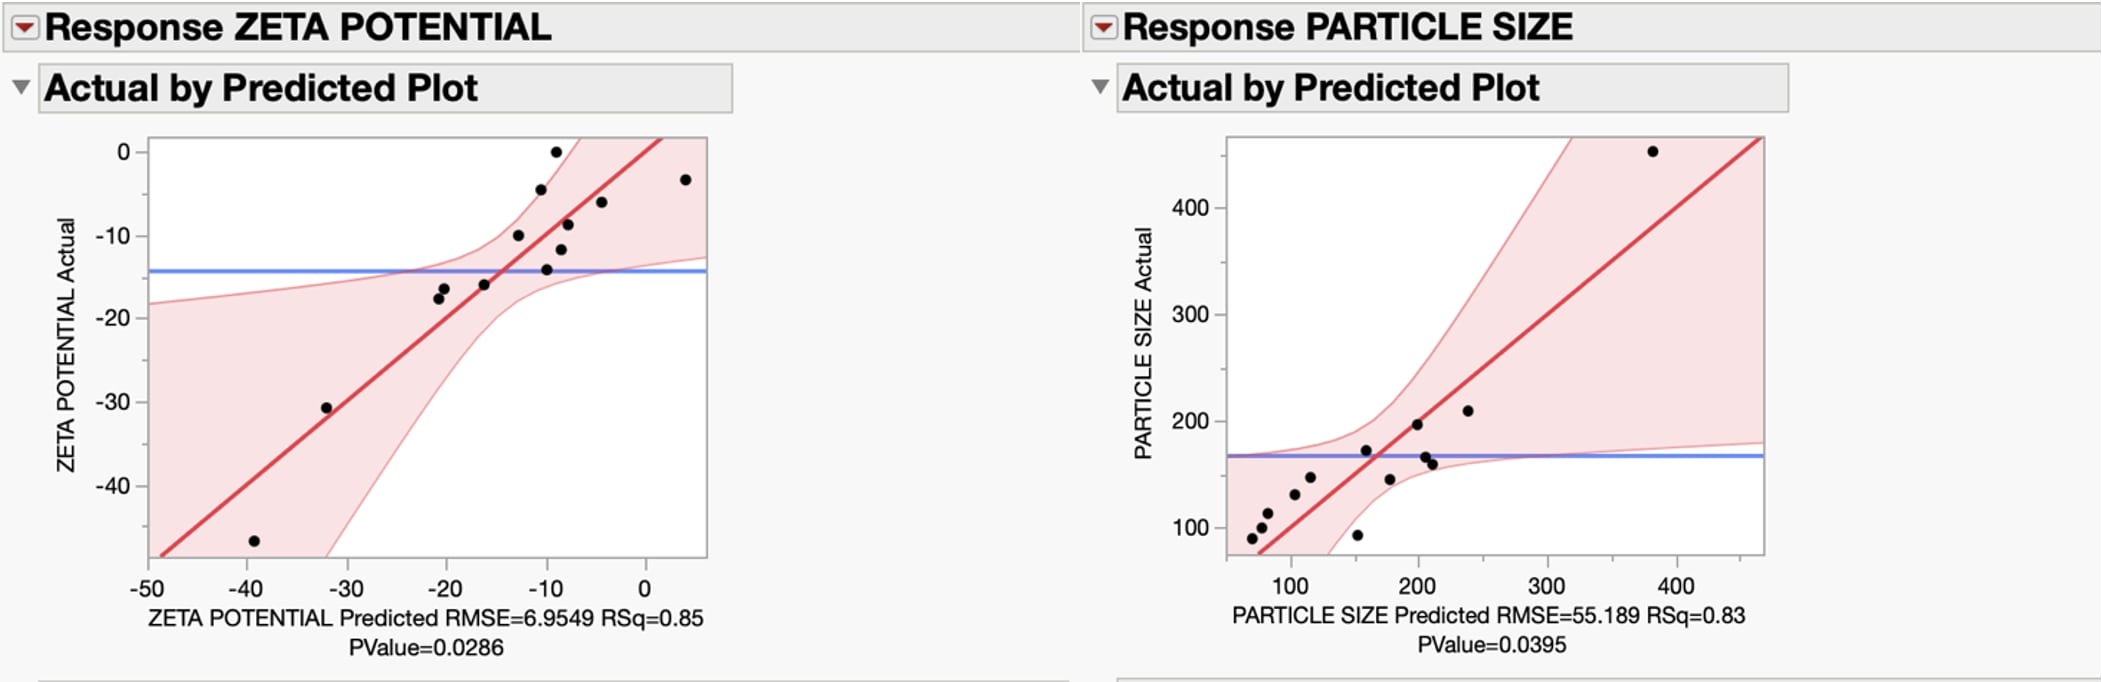Collapse the zeta potential Actual by Predicted Plot

pyautogui.click(x=21, y=88)
